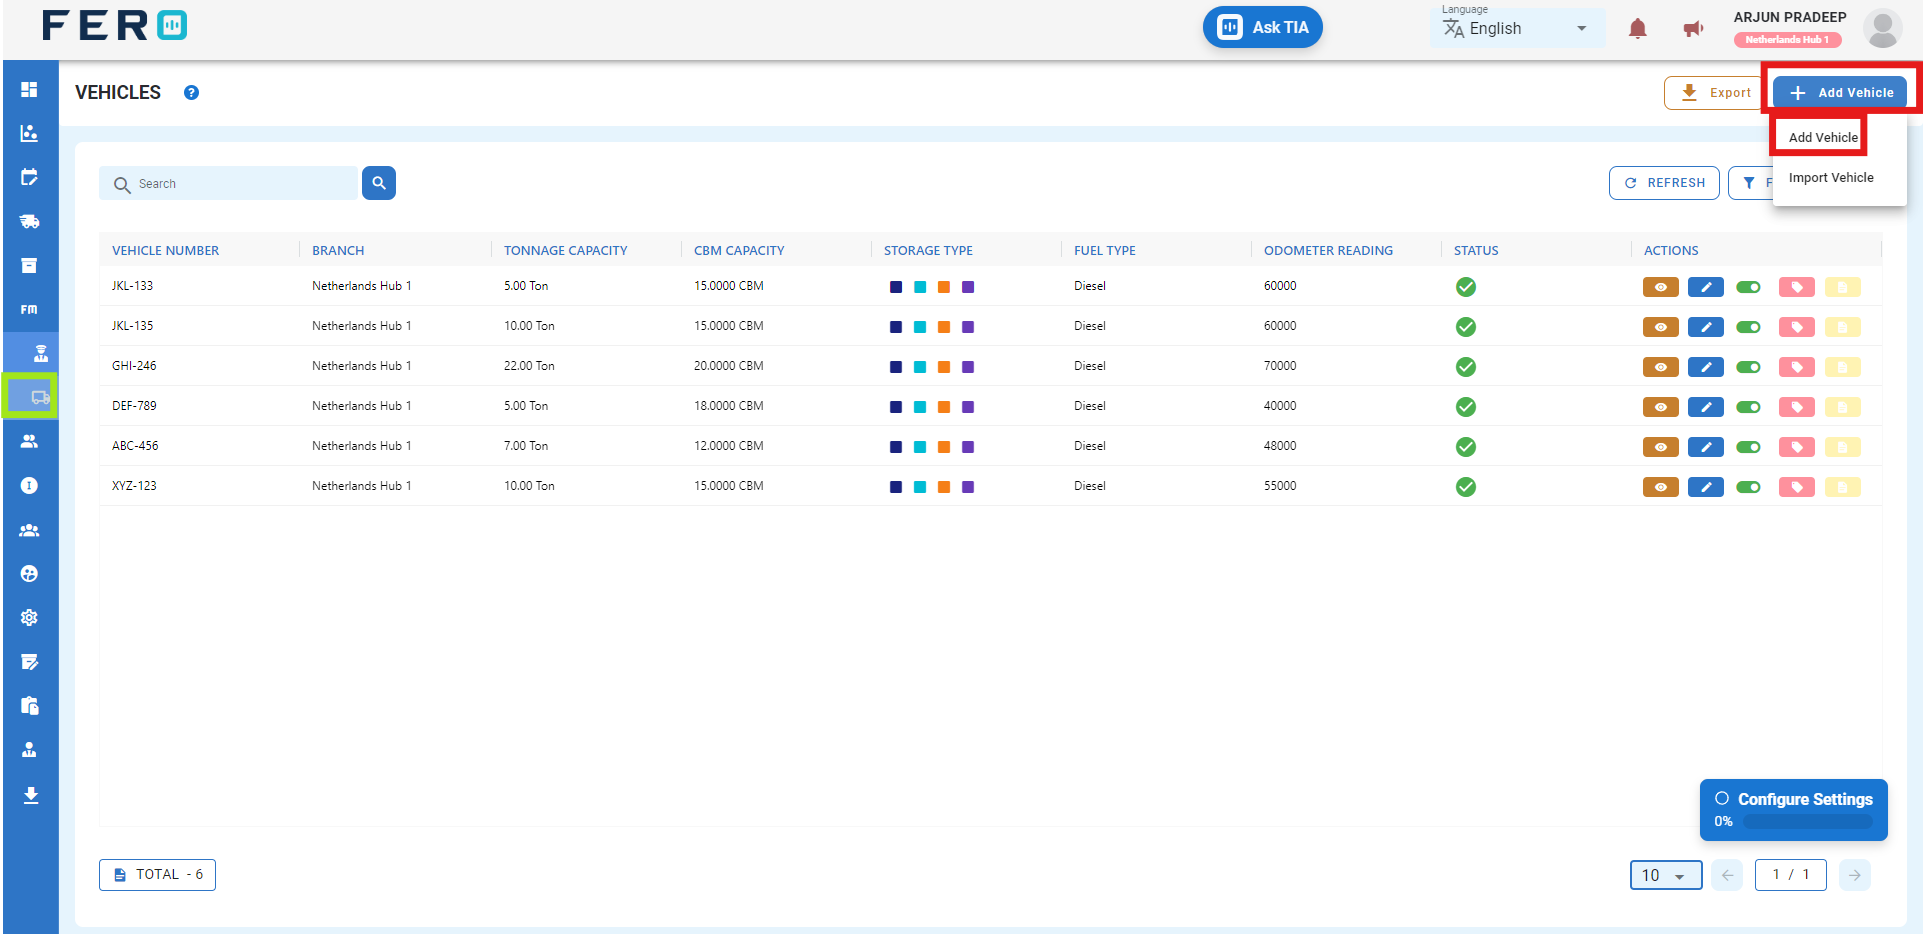Toggle active switch for JKL-133
This screenshot has height=934, width=1923.
click(x=1749, y=287)
